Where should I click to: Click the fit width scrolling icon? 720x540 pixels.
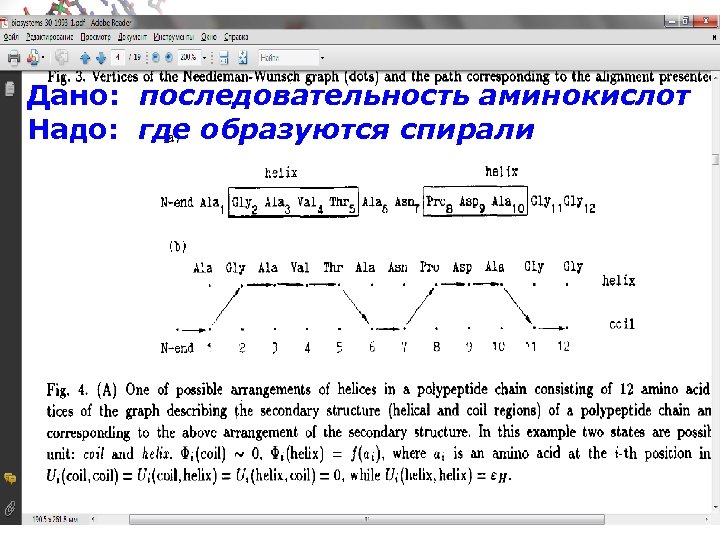pyautogui.click(x=224, y=57)
